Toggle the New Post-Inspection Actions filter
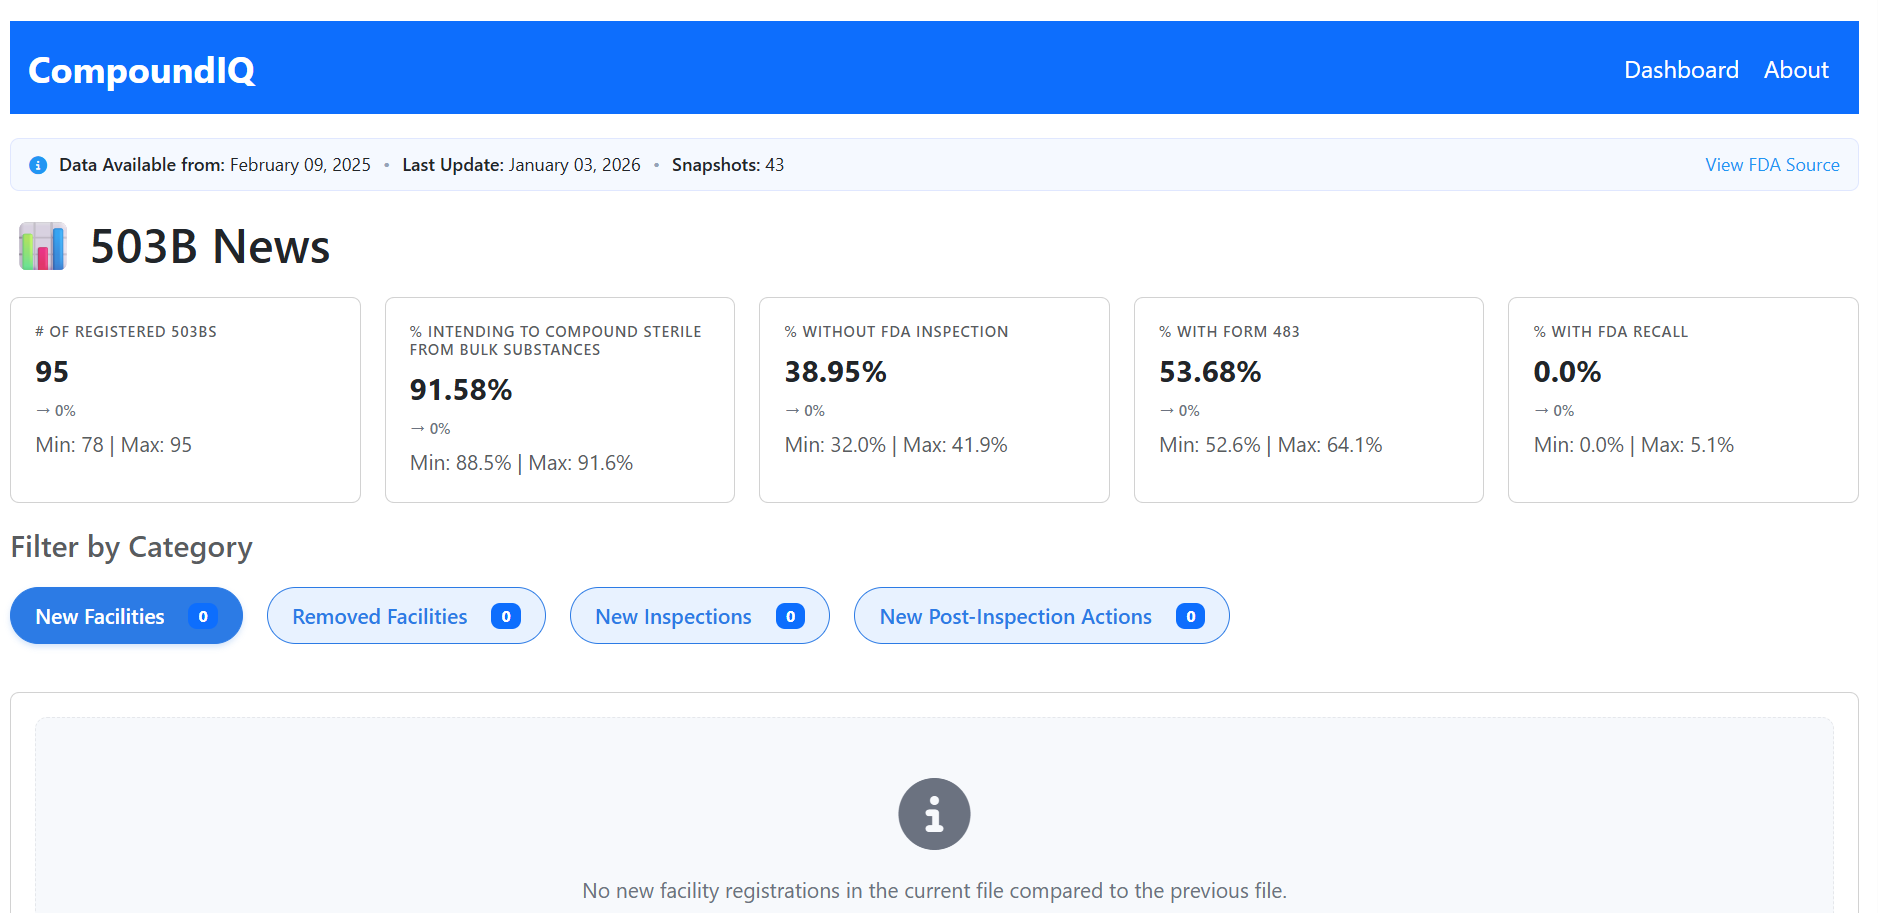The height and width of the screenshot is (913, 1878). tap(1041, 616)
